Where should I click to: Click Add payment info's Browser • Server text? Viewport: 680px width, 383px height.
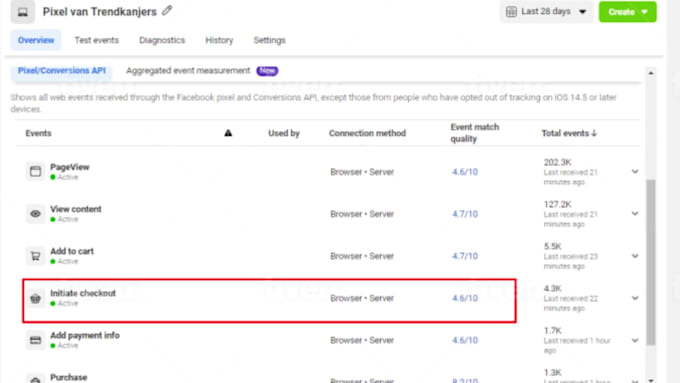pyautogui.click(x=362, y=340)
